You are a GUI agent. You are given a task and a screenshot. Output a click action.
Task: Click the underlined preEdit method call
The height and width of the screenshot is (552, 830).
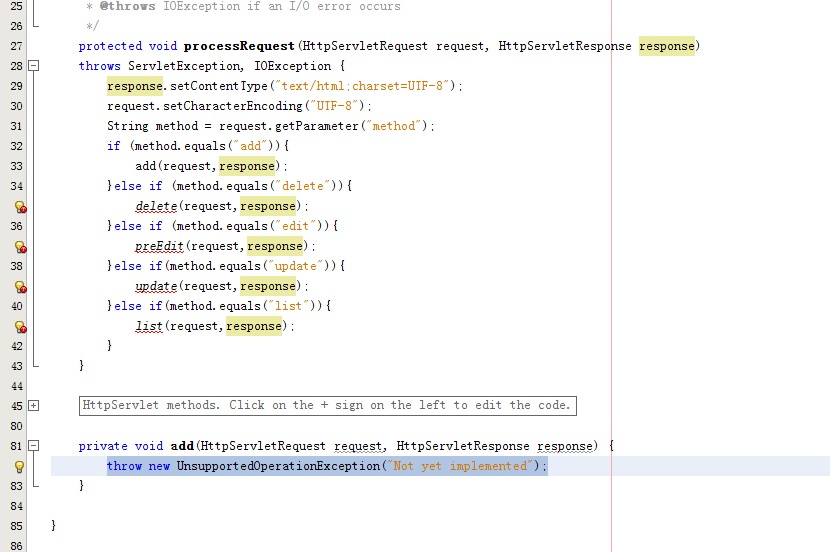click(x=159, y=246)
